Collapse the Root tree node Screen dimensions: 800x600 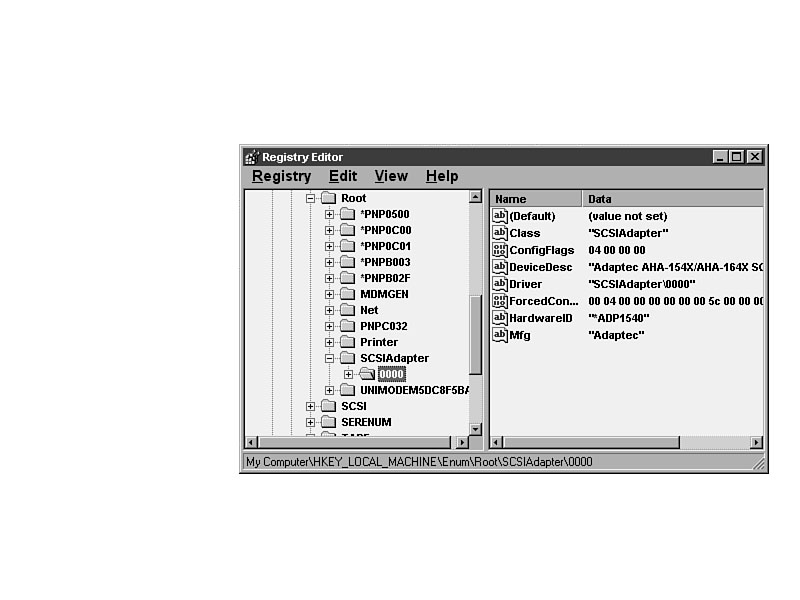[310, 198]
